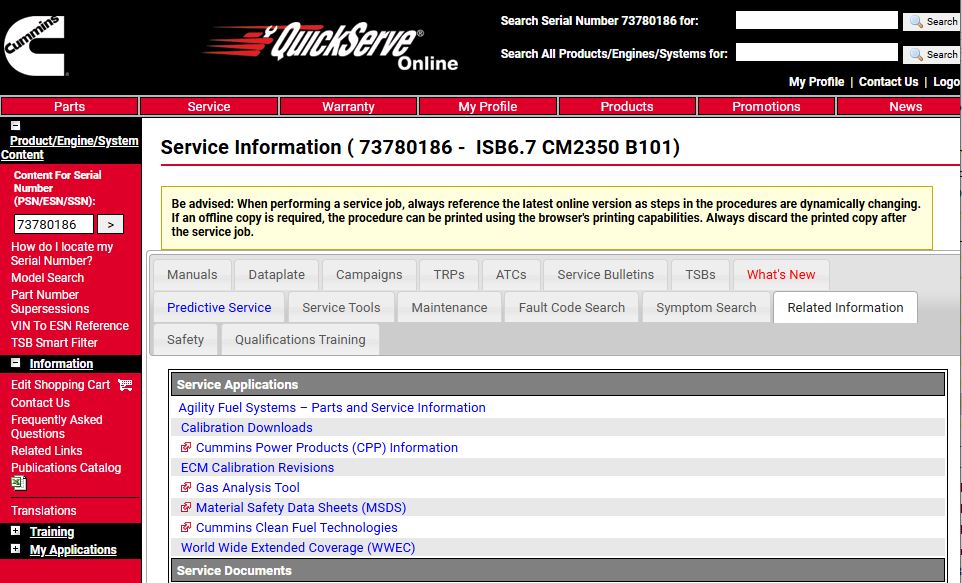Collapse the Information sidebar section
This screenshot has width=962, height=583.
coord(15,364)
